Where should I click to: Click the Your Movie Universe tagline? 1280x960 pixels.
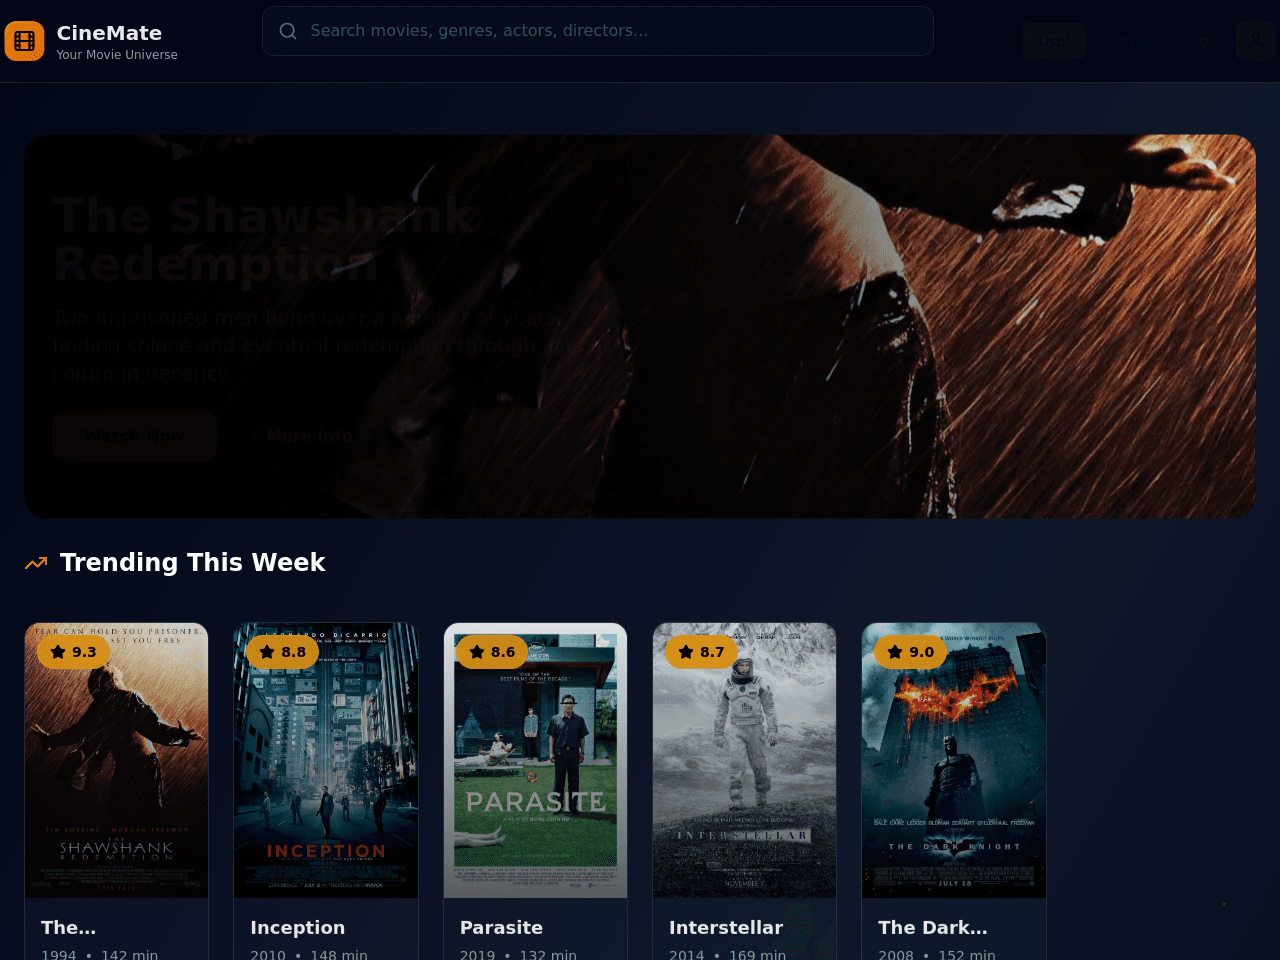coord(117,55)
